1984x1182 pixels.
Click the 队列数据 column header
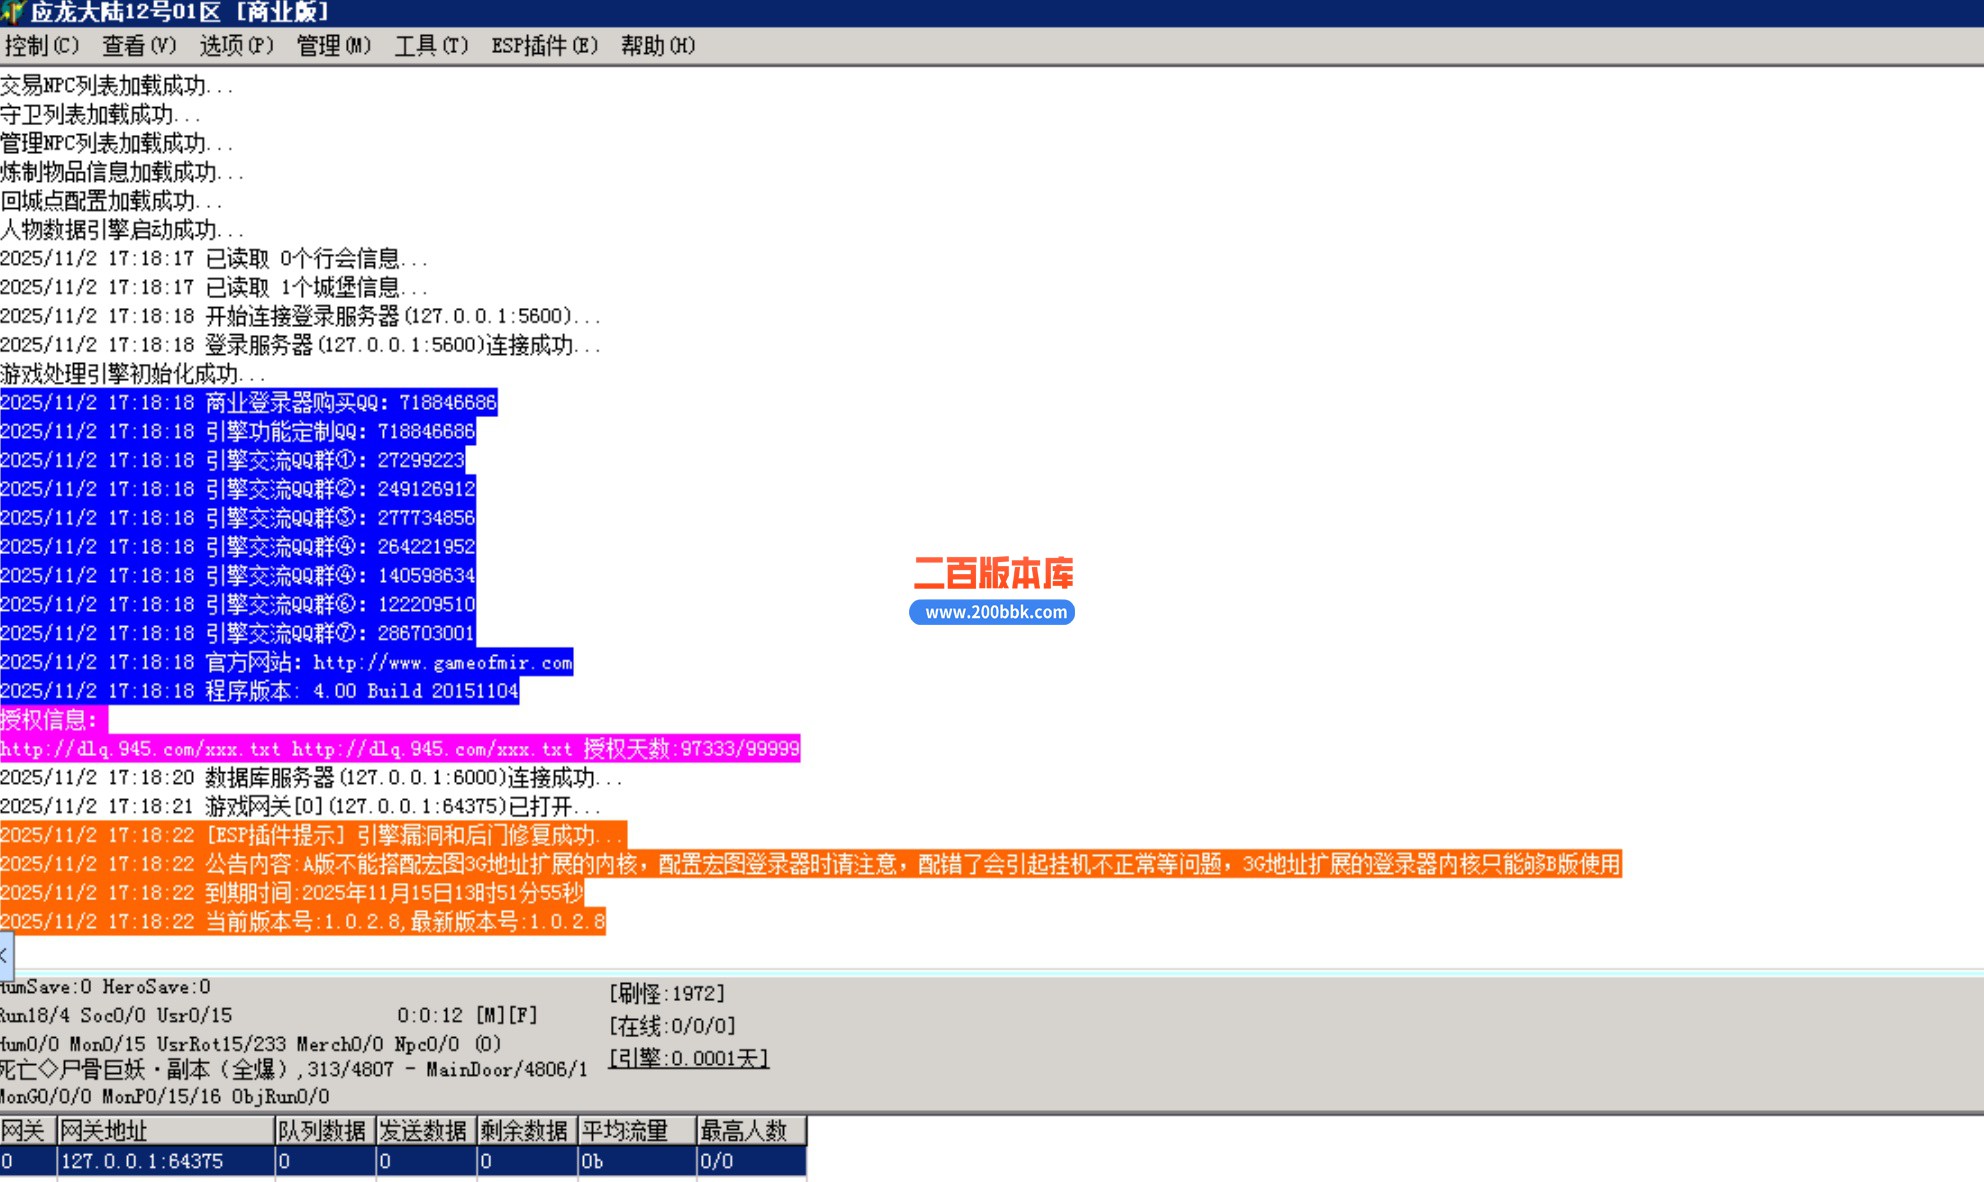point(324,1131)
